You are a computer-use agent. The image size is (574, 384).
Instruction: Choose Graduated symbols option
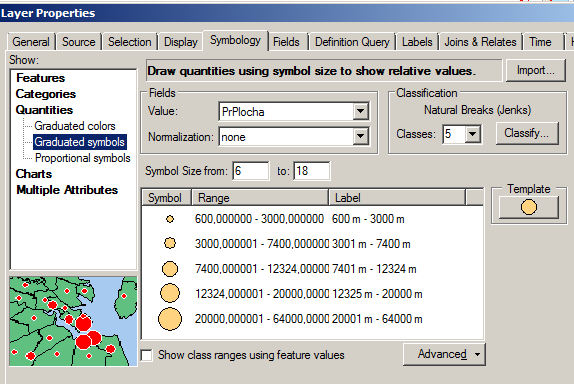click(x=79, y=142)
